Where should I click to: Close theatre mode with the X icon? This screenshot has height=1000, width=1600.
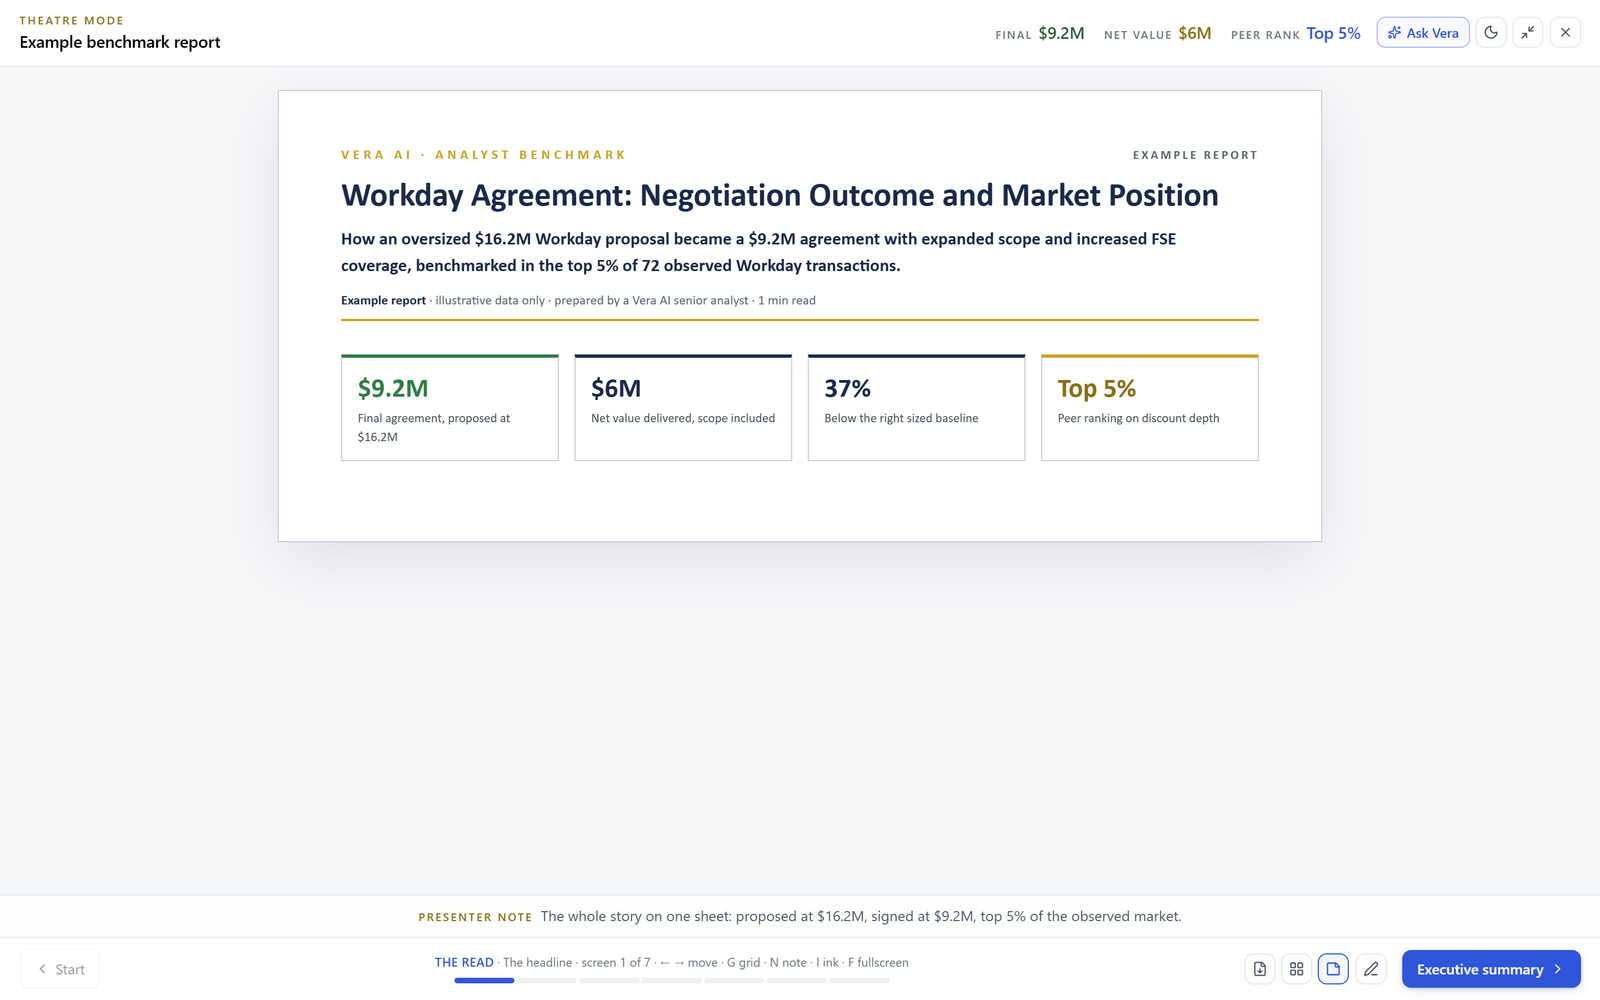(x=1565, y=33)
